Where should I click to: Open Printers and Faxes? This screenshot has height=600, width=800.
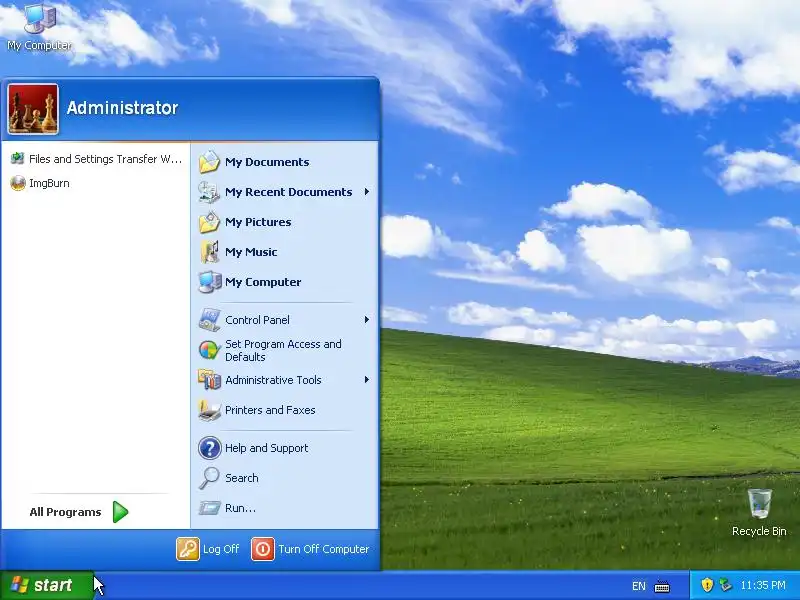coord(285,410)
